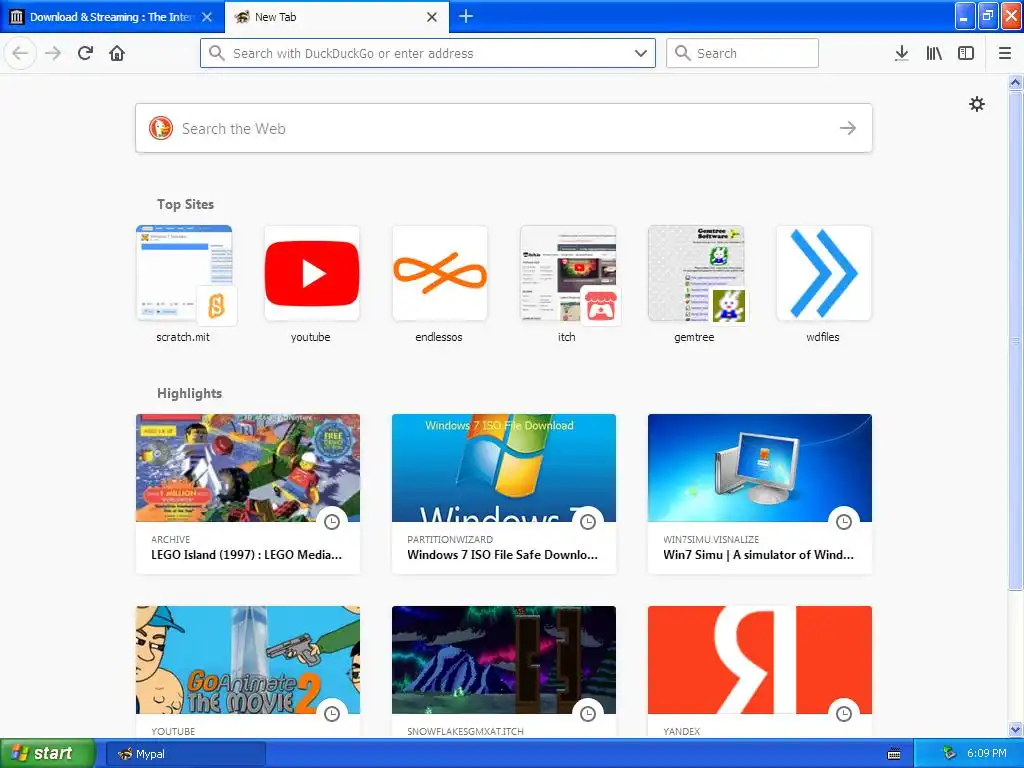The height and width of the screenshot is (768, 1024).
Task: Open the youtube top site tile
Action: coord(312,273)
